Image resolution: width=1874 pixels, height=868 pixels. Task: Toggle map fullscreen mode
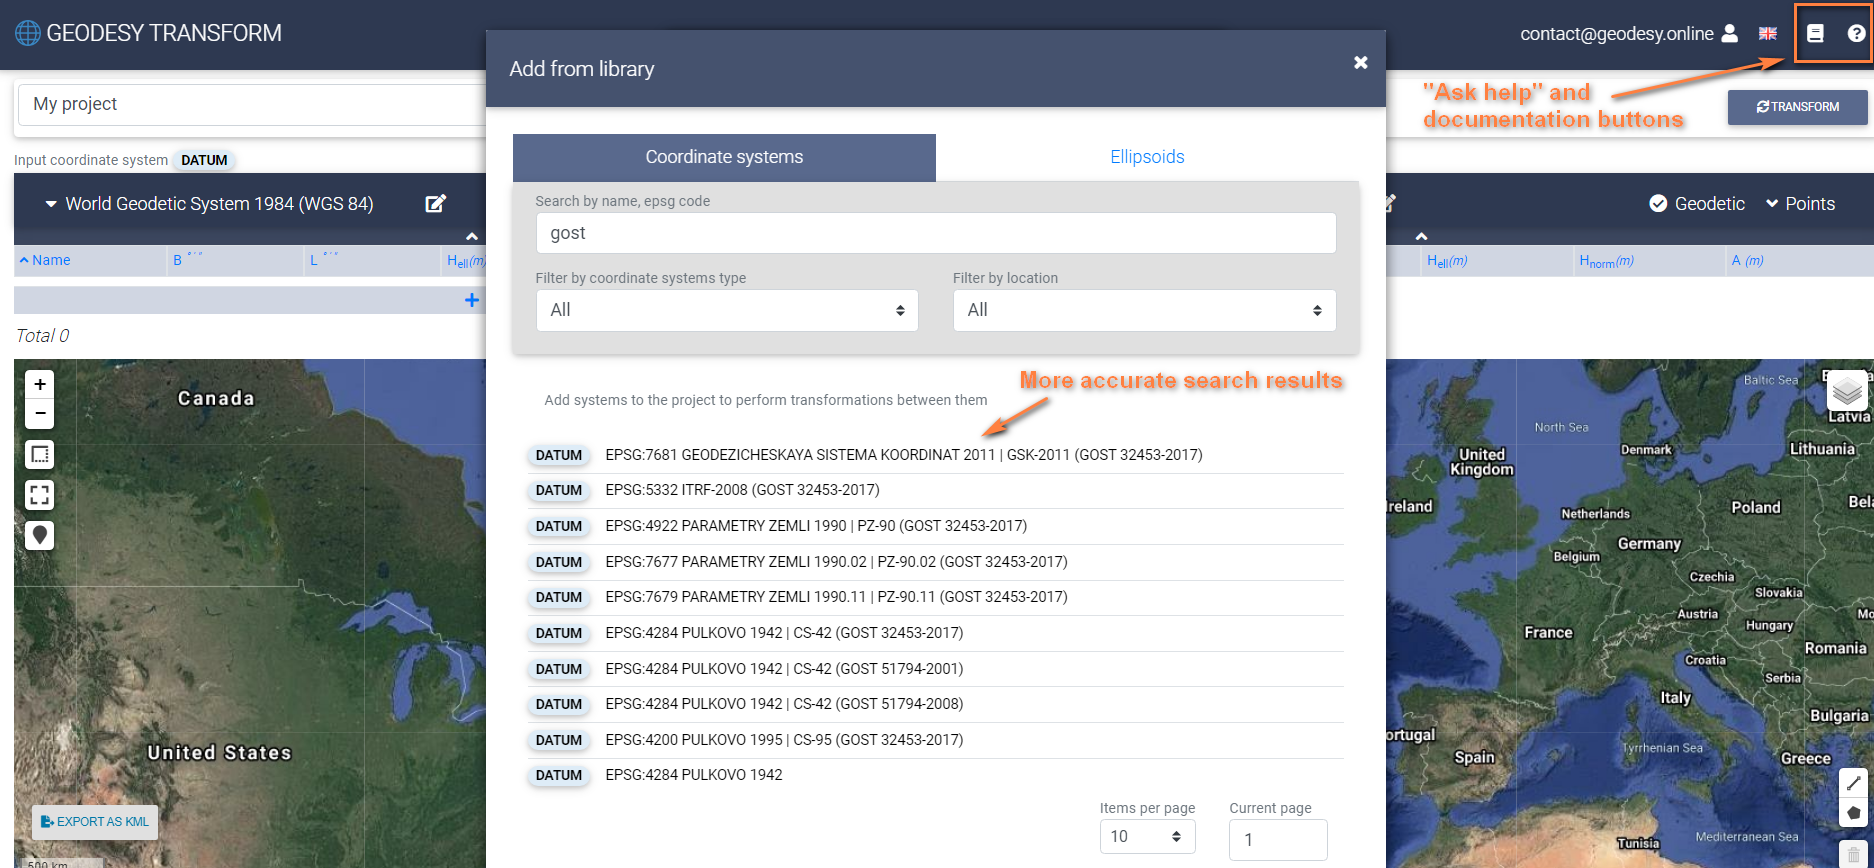(40, 495)
